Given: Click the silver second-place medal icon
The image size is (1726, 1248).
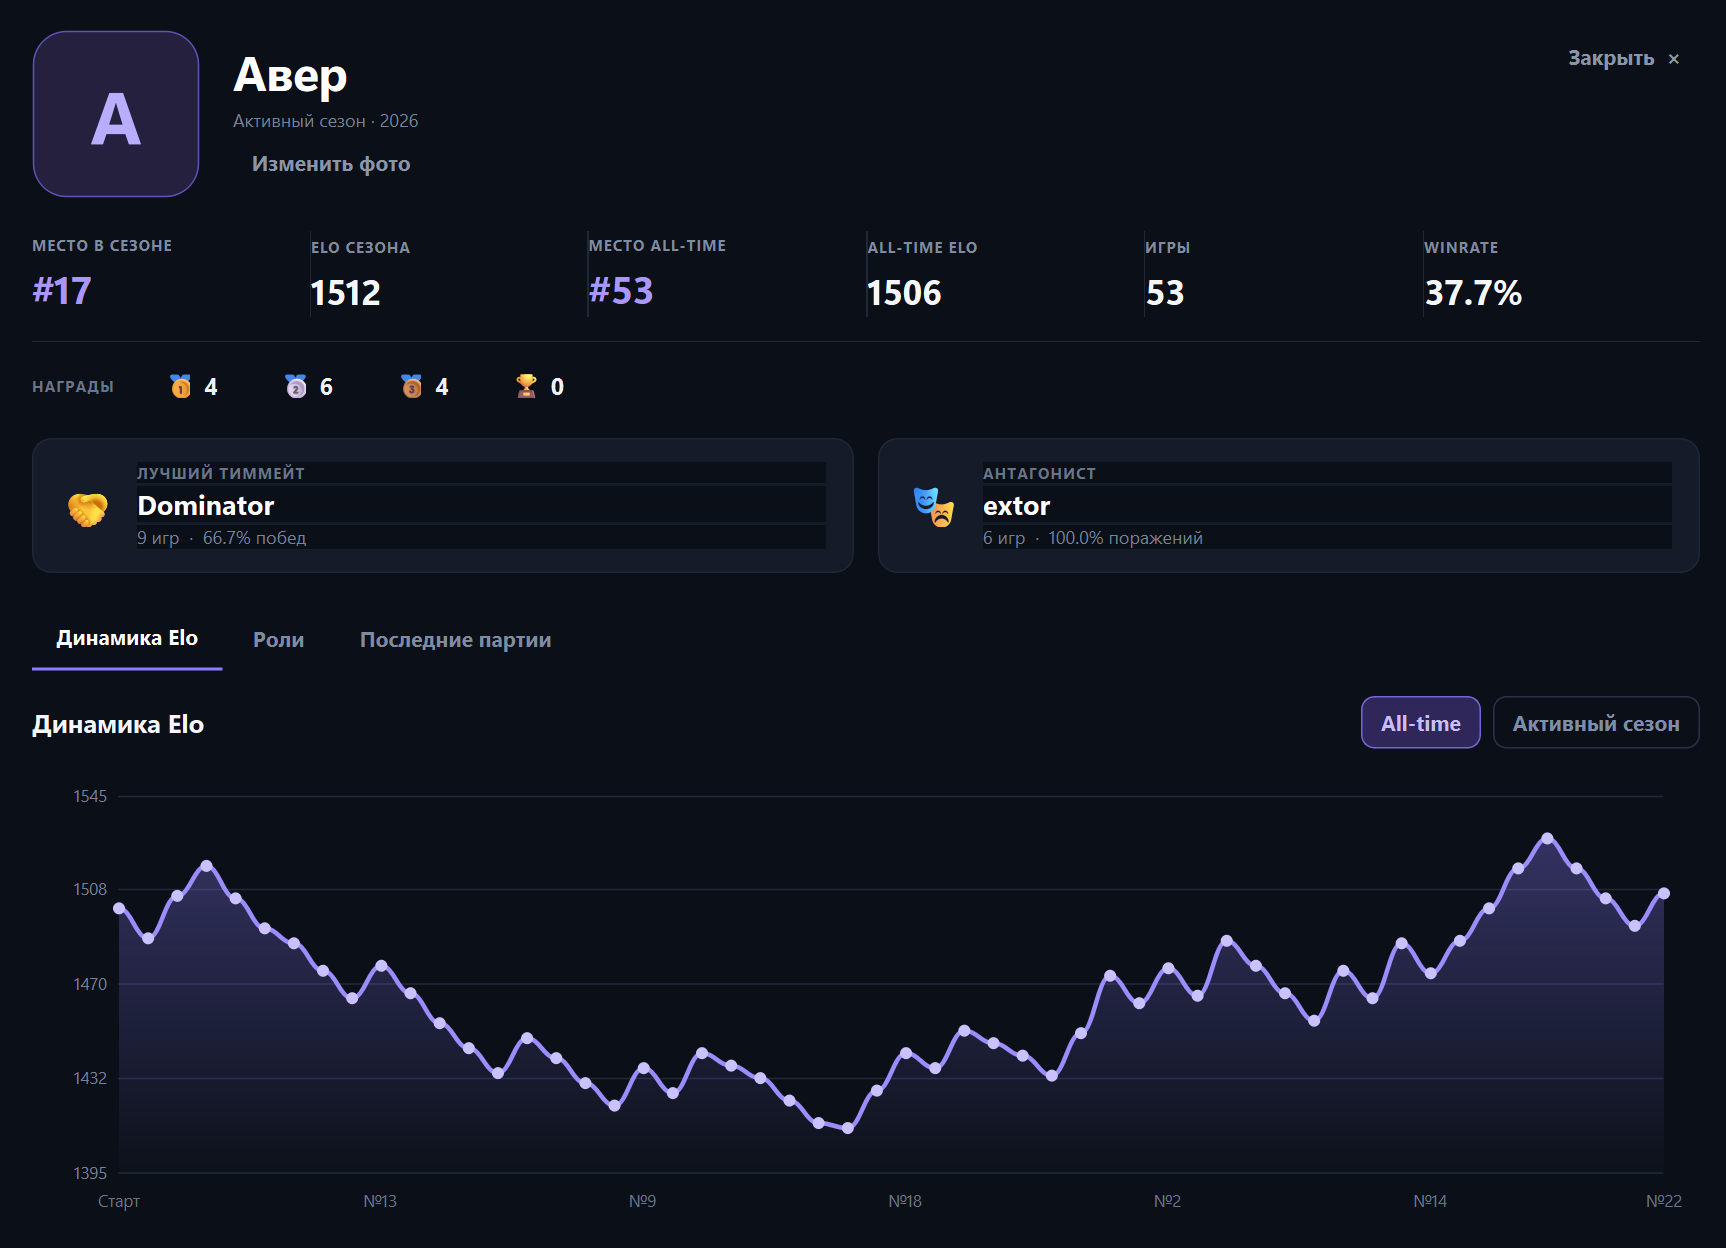Looking at the screenshot, I should [296, 386].
